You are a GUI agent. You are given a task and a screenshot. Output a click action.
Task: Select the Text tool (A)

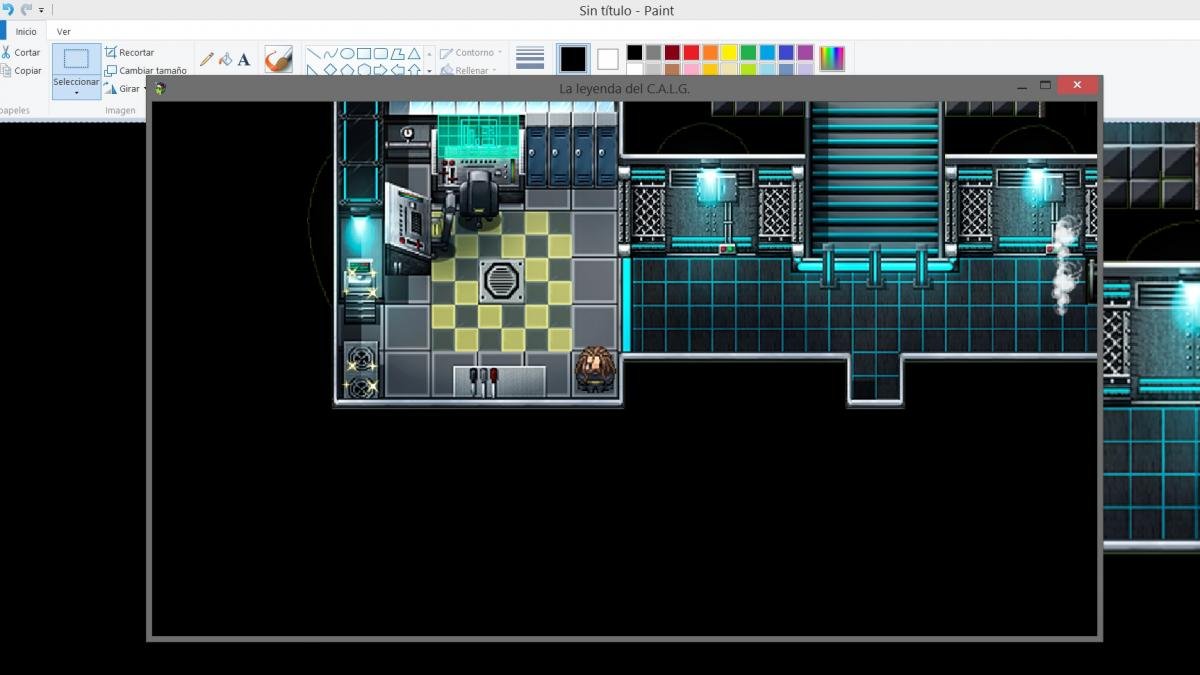coord(244,59)
